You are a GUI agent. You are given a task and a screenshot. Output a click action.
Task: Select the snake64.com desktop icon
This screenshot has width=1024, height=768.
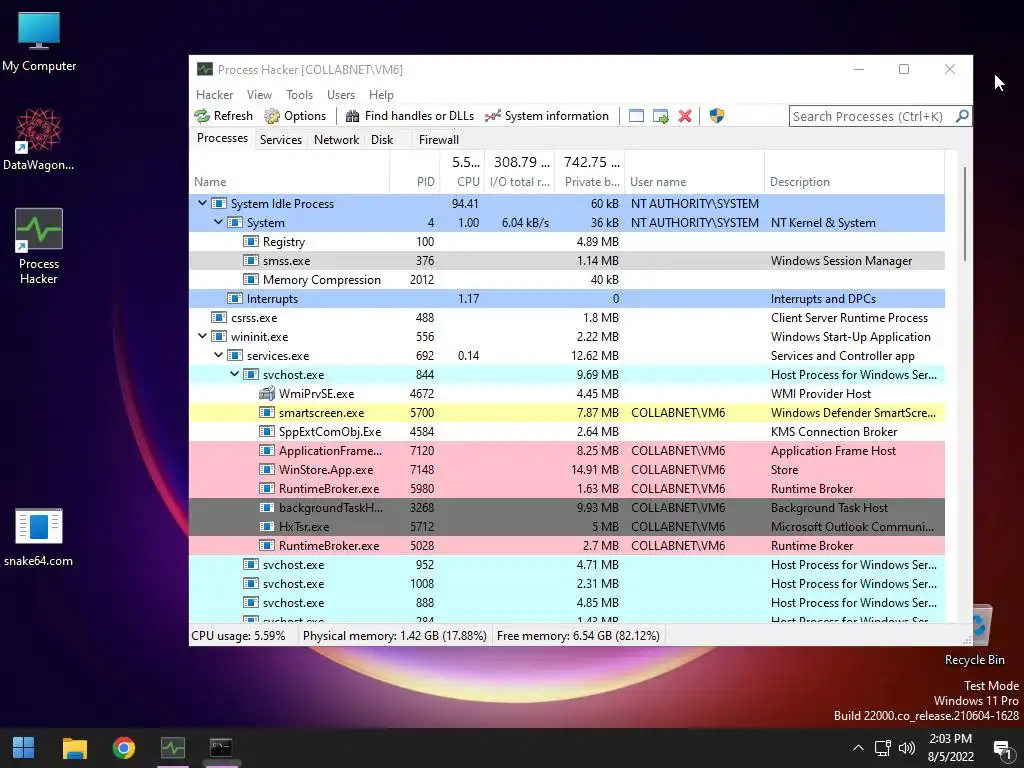coord(39,537)
